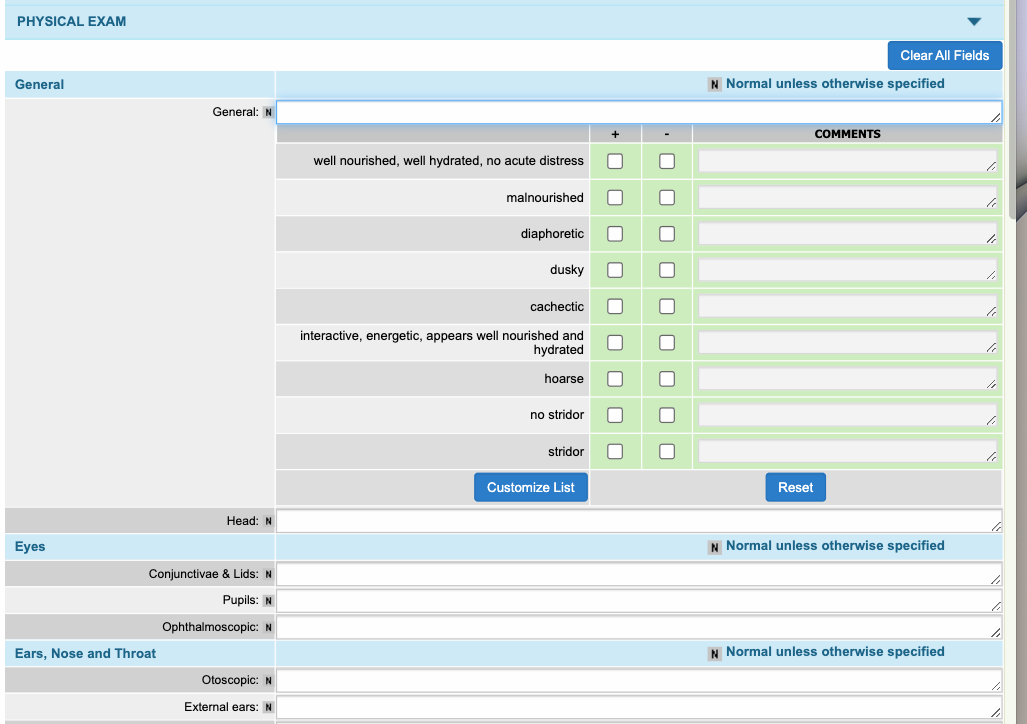Collapse the Physical Exam section arrow
Image resolution: width=1027 pixels, height=724 pixels.
pyautogui.click(x=974, y=21)
